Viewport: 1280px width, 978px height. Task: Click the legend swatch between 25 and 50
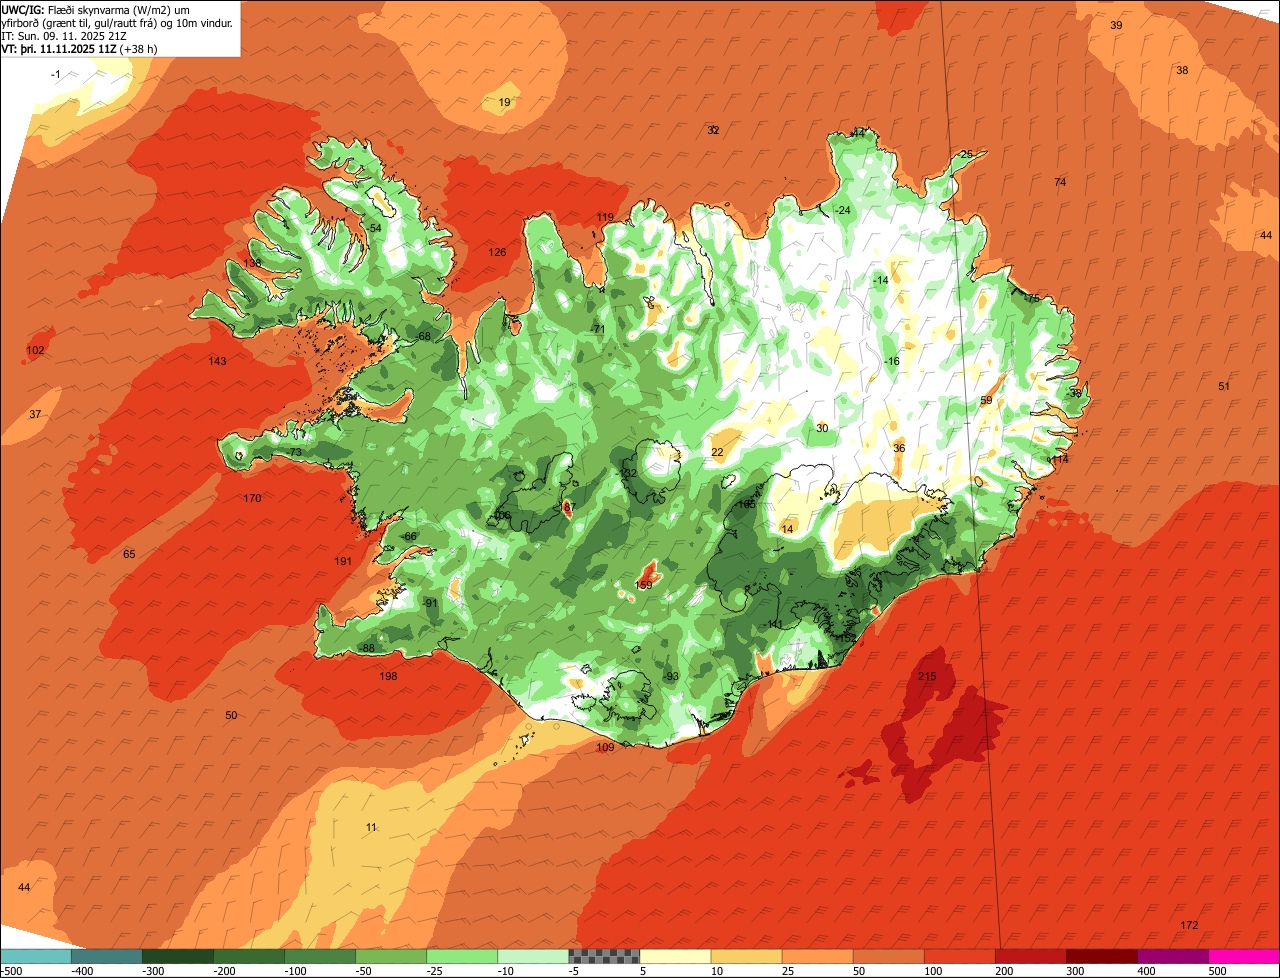pos(817,956)
